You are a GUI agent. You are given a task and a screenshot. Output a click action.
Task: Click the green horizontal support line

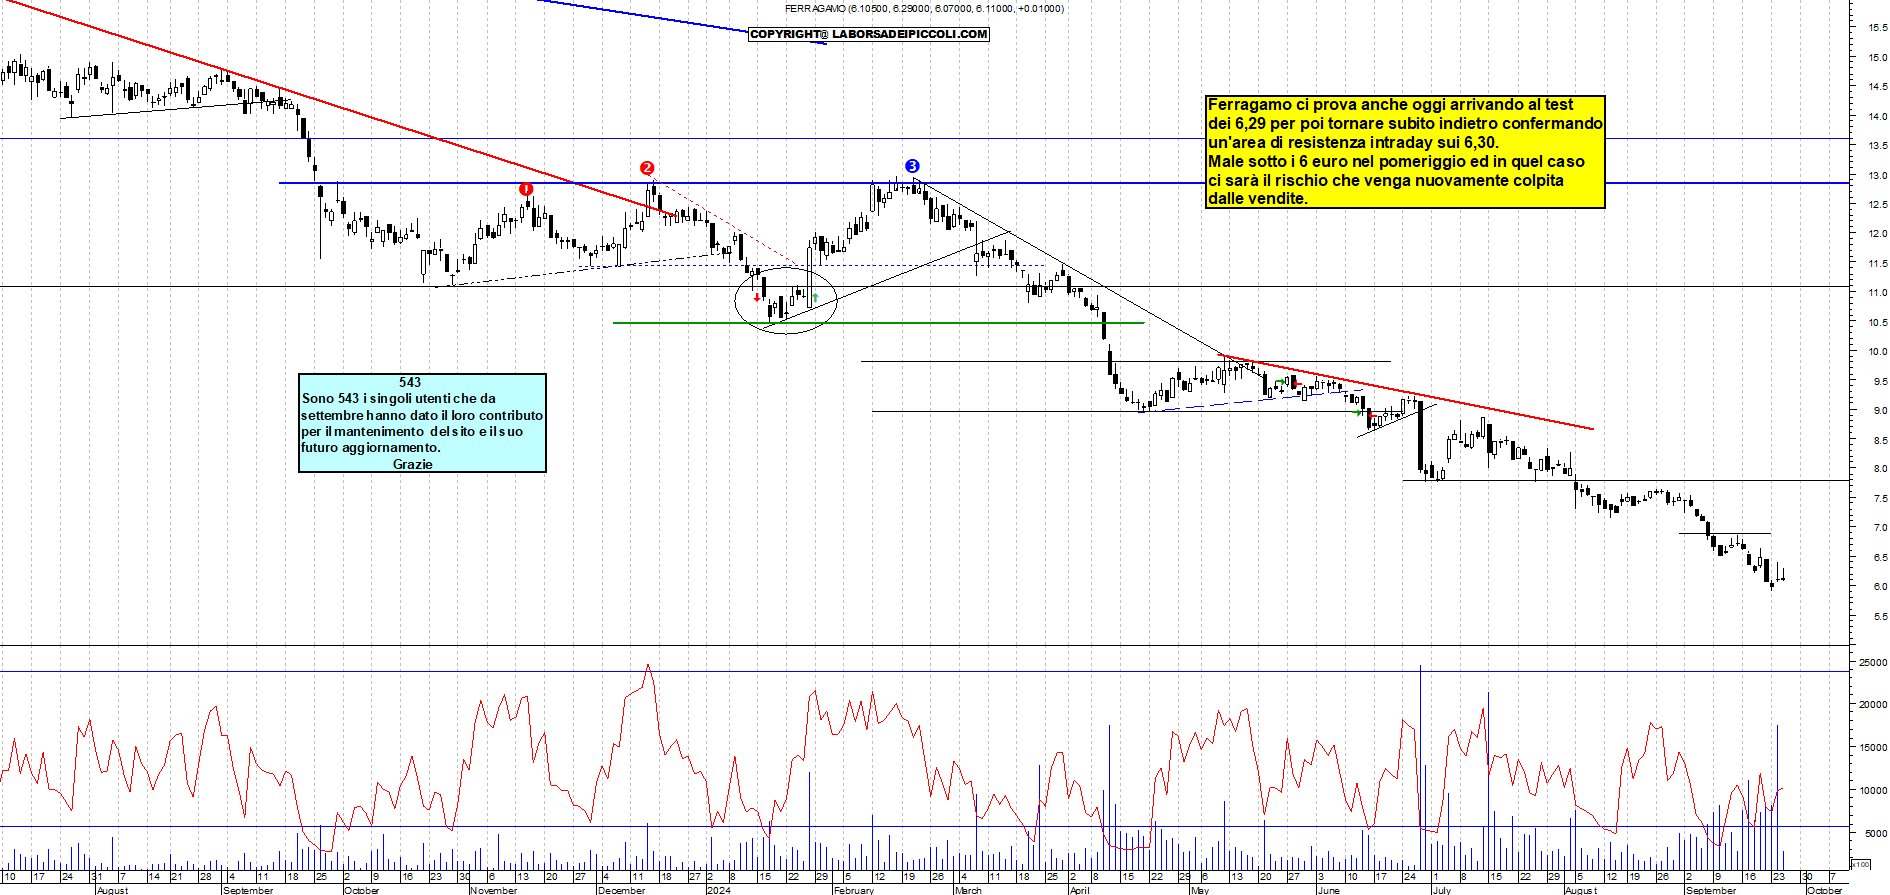pyautogui.click(x=878, y=323)
